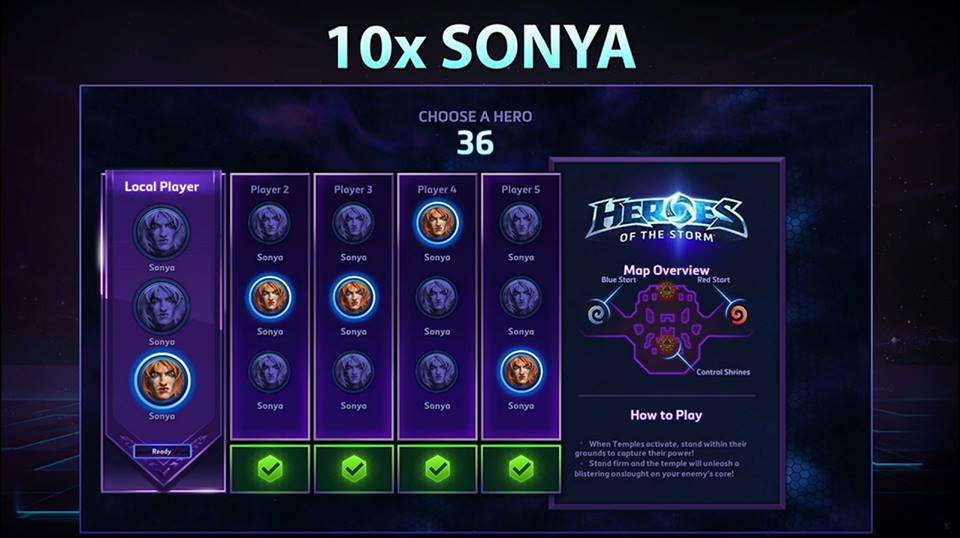The image size is (960, 538).
Task: Pick Local Player's second Sonya portrait
Action: coord(162,306)
